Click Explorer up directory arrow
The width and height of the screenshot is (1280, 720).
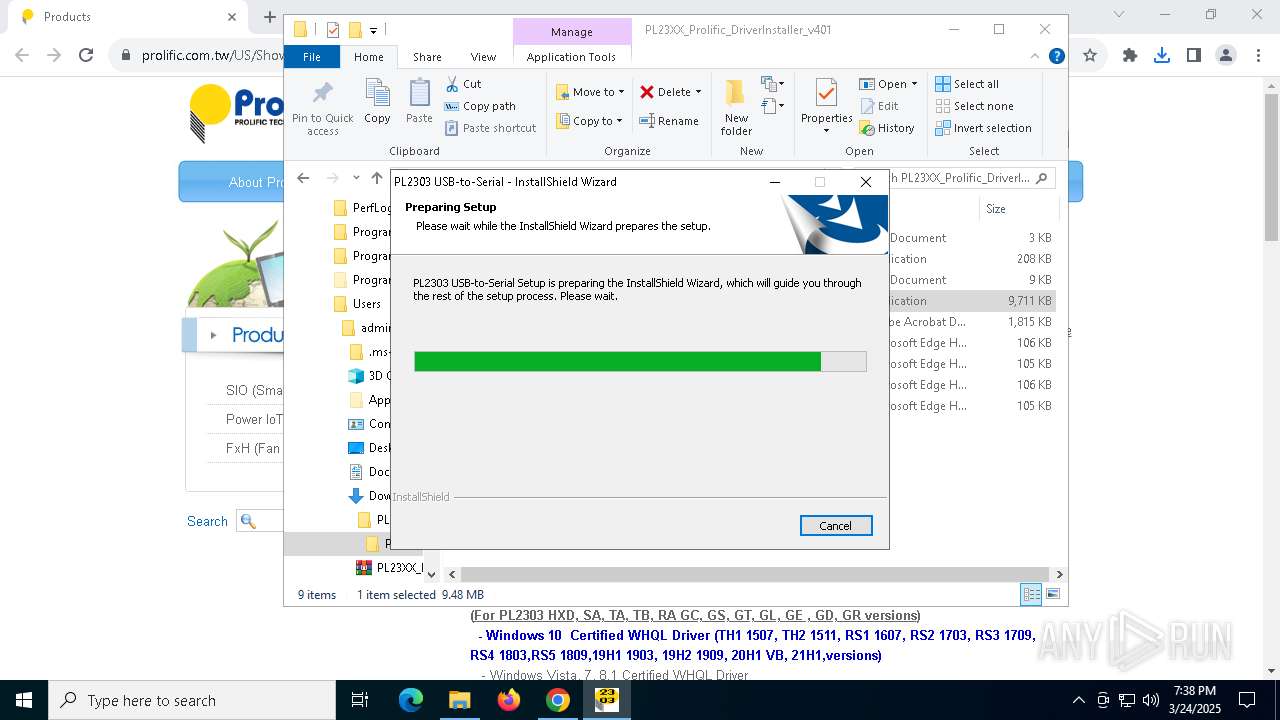pos(376,178)
